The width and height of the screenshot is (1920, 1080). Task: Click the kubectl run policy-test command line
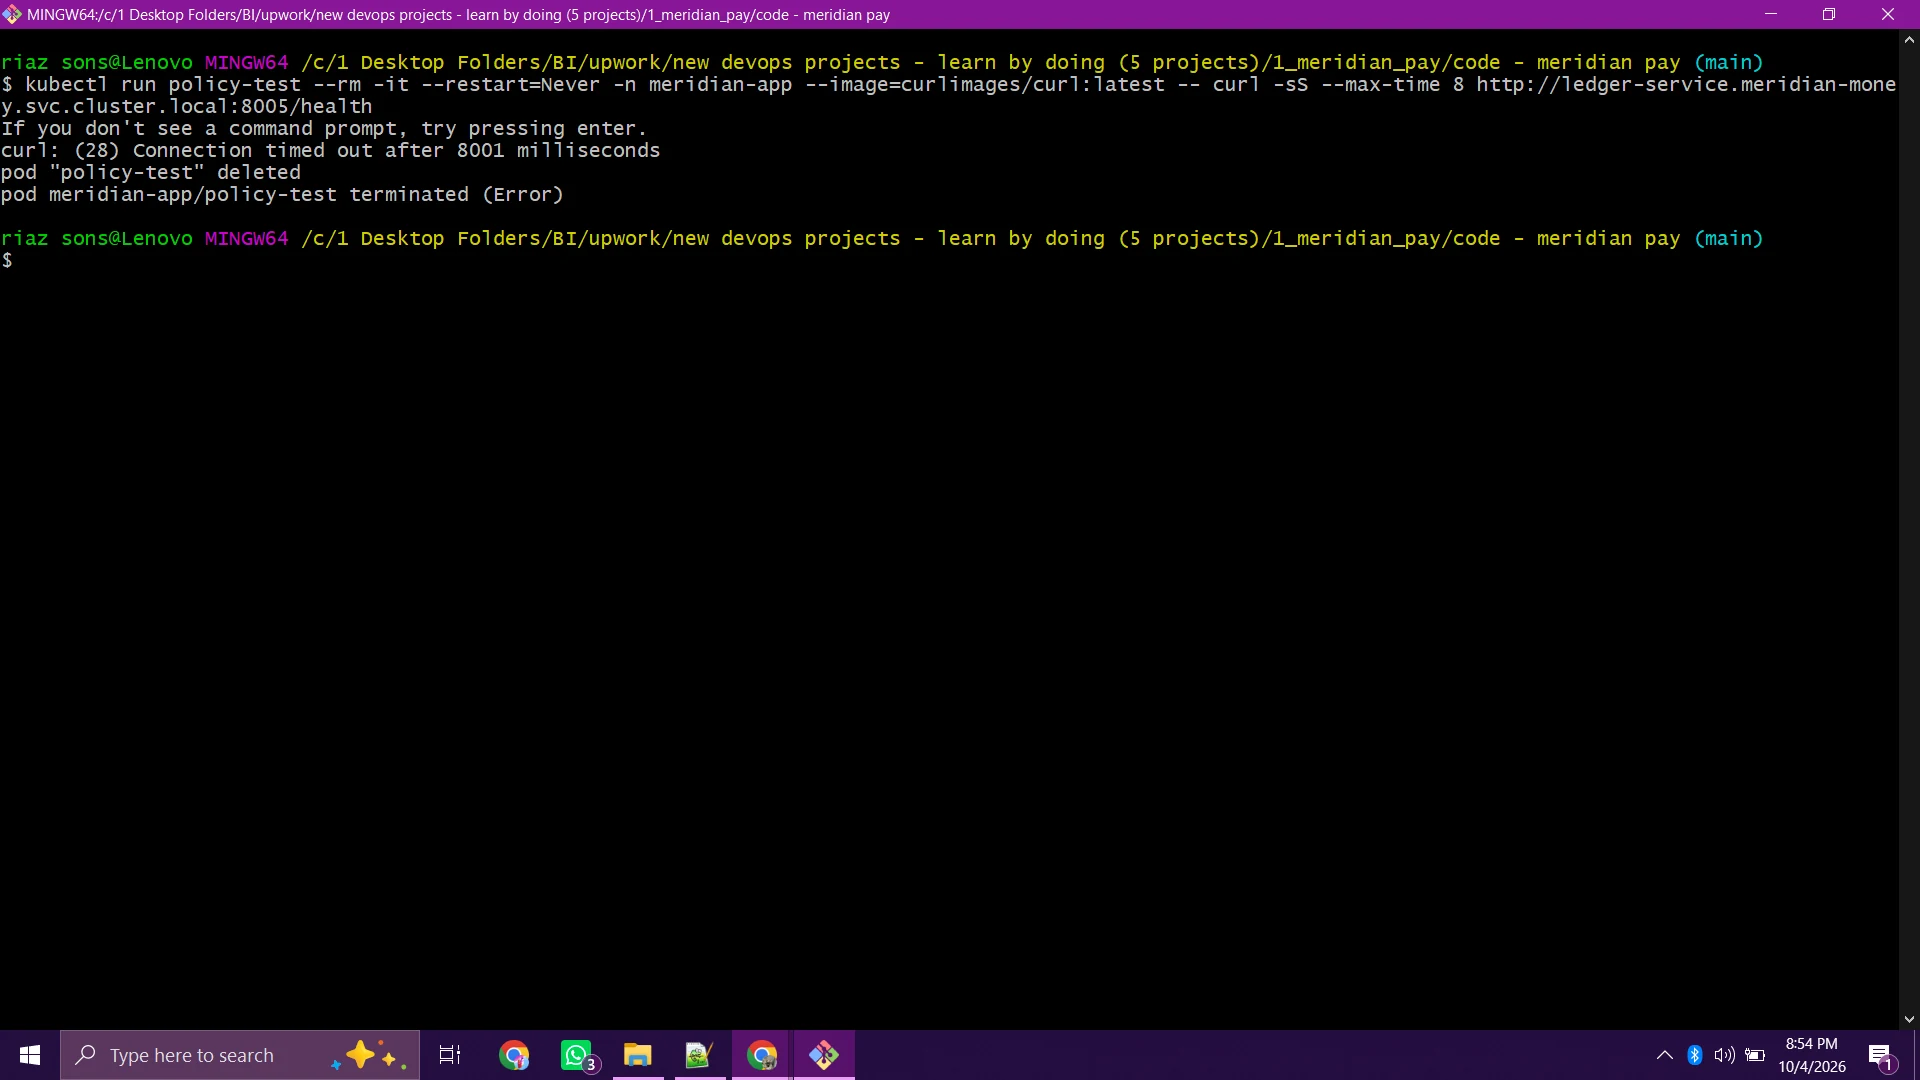pyautogui.click(x=948, y=95)
